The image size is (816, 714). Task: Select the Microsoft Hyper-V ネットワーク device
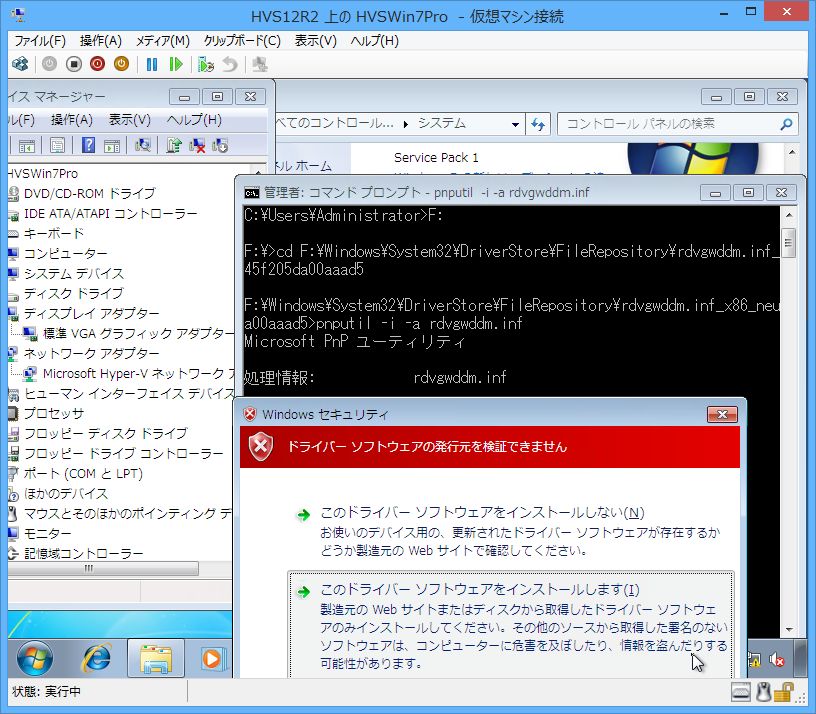138,374
